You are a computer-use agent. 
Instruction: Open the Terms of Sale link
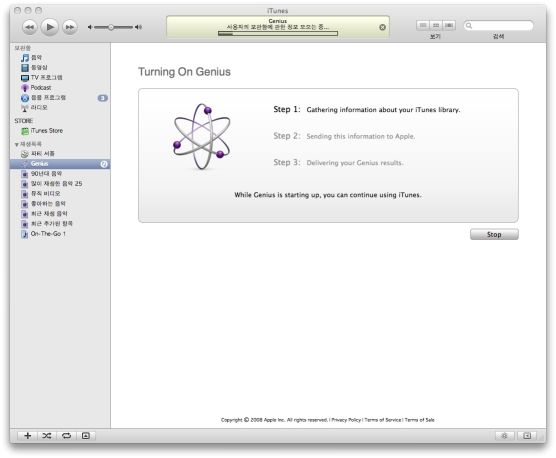419,420
